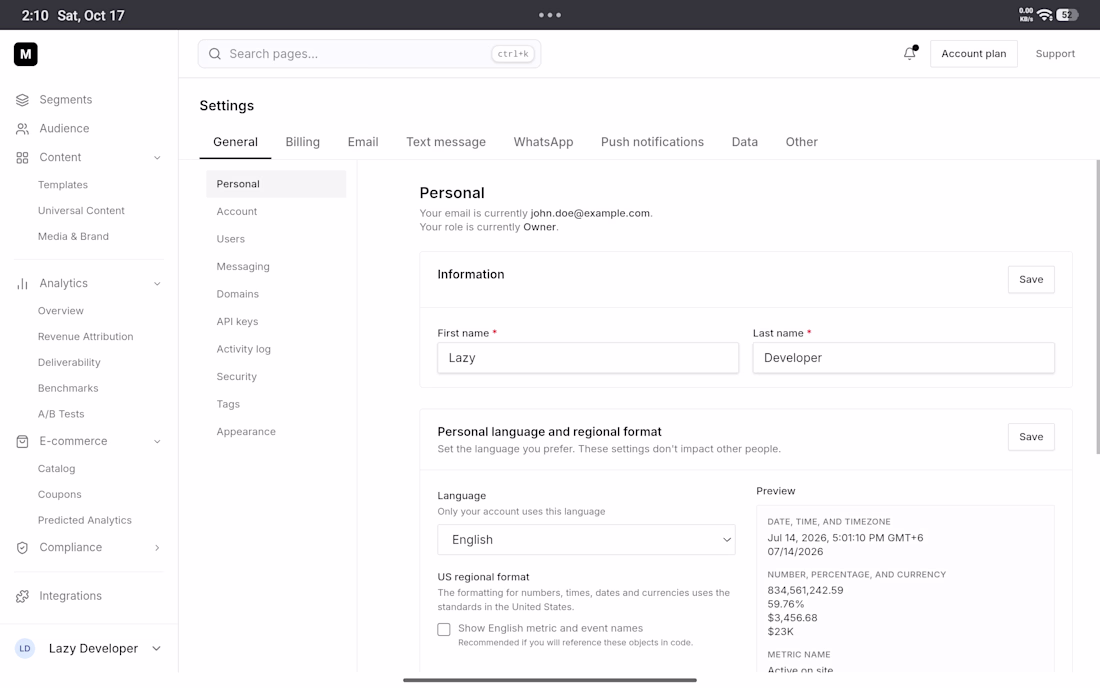The width and height of the screenshot is (1100, 688).
Task: Open the Lazy Developer account menu
Action: 89,648
